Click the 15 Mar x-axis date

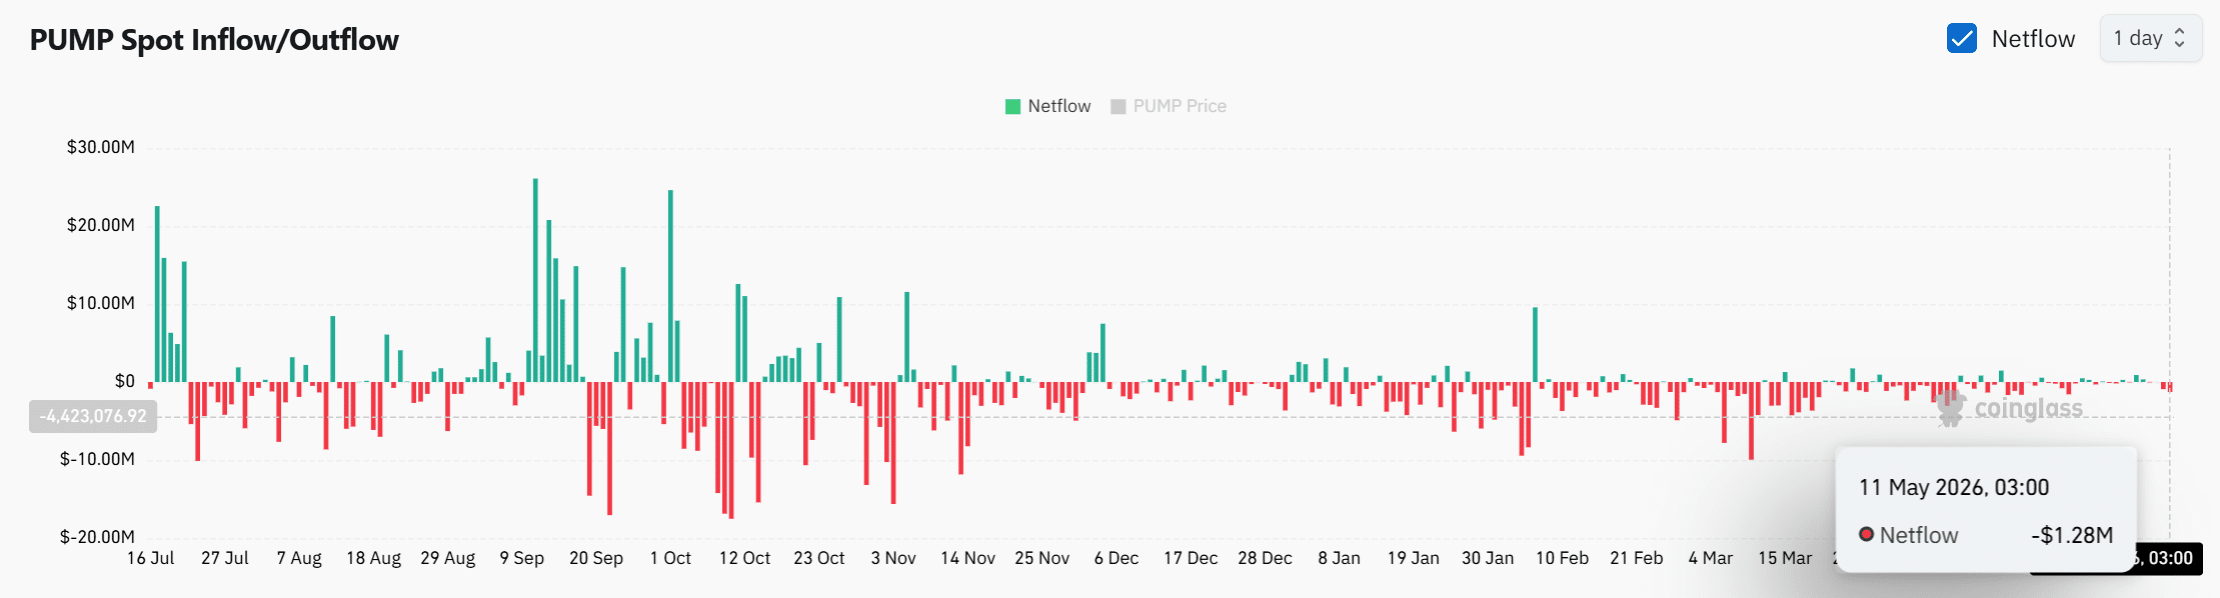pyautogui.click(x=1785, y=558)
